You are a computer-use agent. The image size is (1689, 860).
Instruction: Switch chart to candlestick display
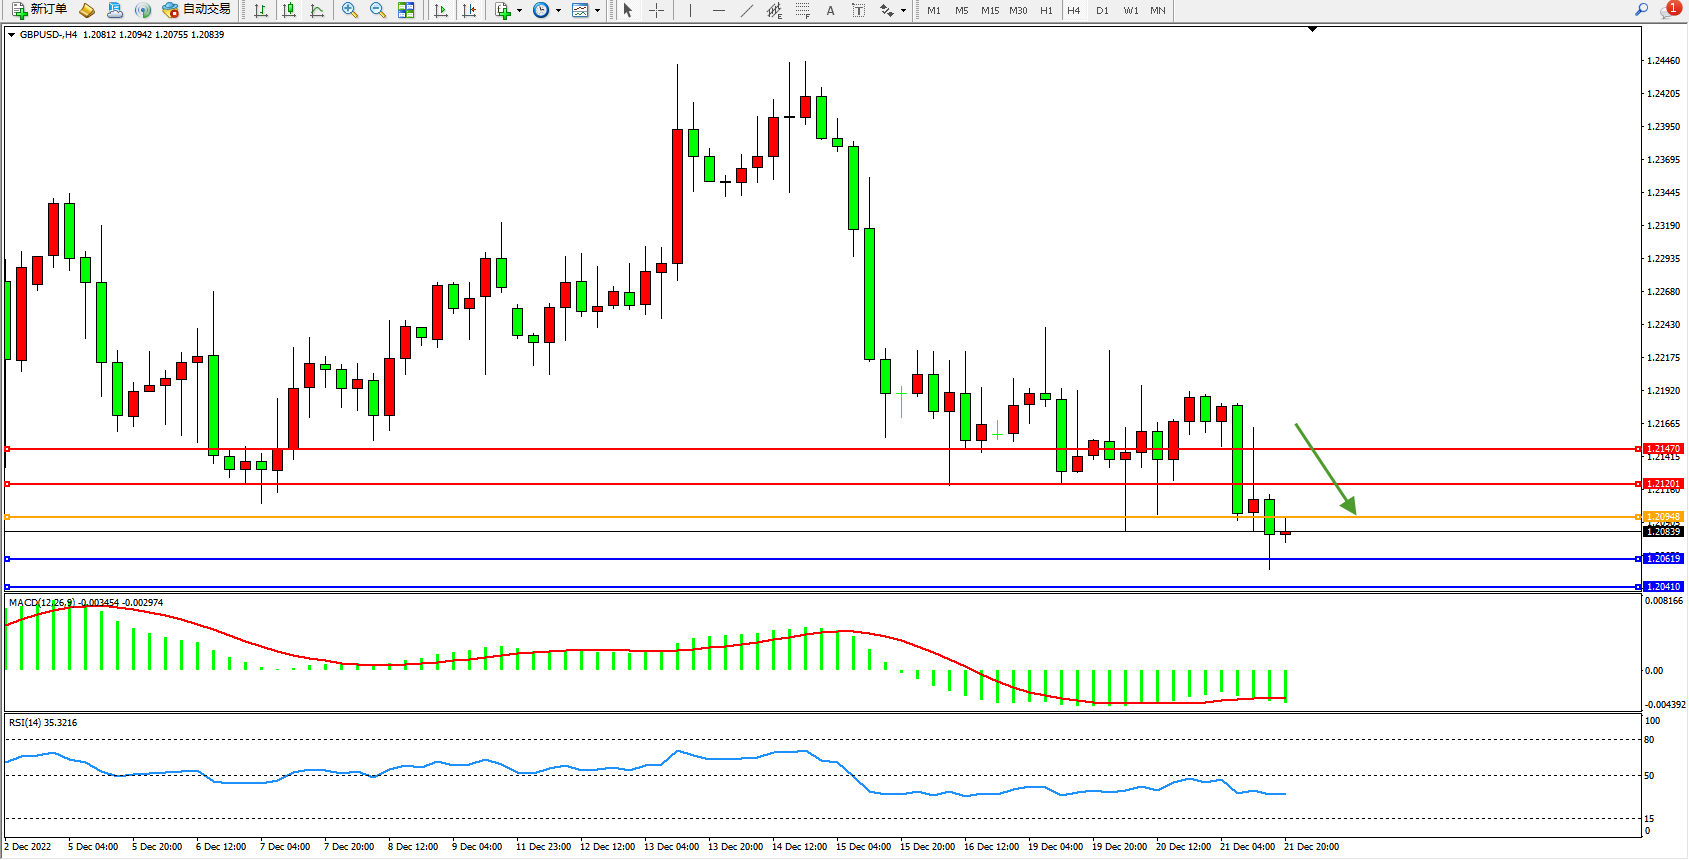[x=289, y=10]
